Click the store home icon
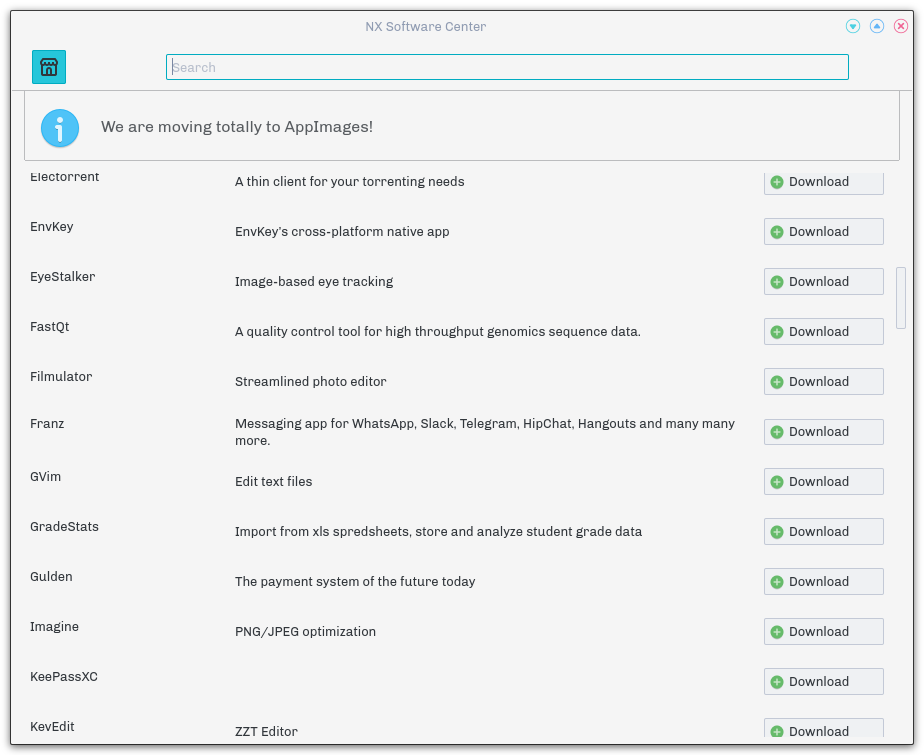Image resolution: width=924 pixels, height=755 pixels. 49,67
